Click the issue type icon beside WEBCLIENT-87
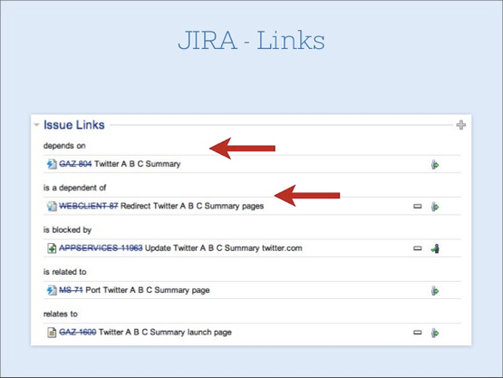Image resolution: width=503 pixels, height=378 pixels. pyautogui.click(x=51, y=206)
